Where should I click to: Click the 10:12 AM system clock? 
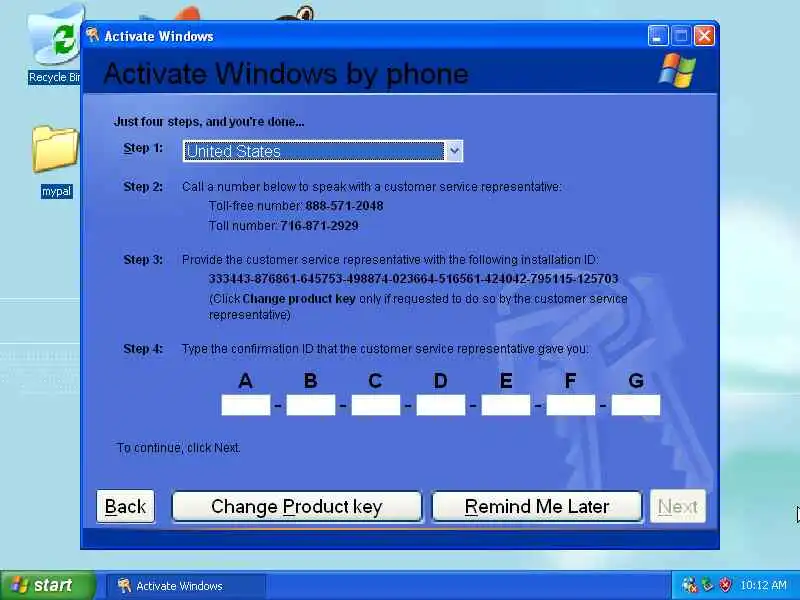point(763,585)
